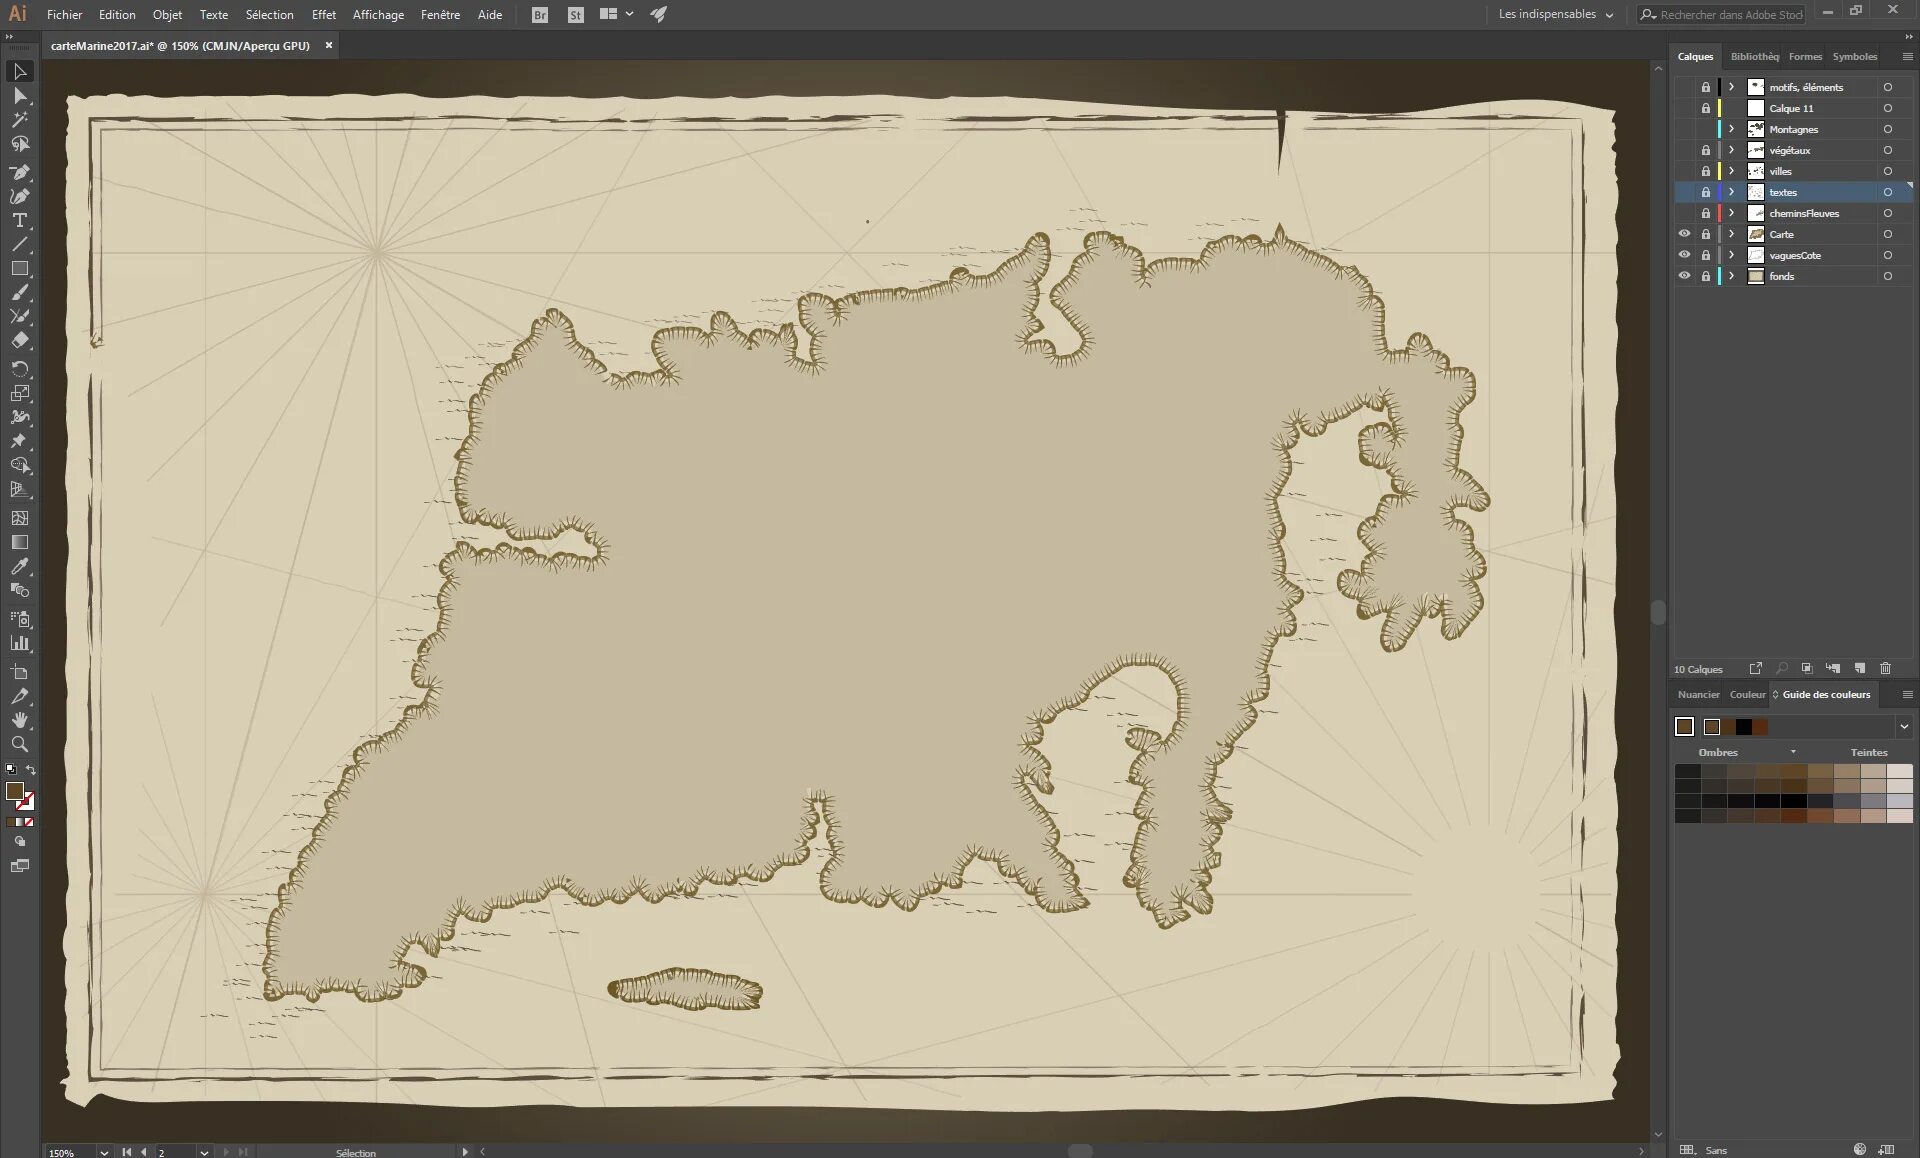Image resolution: width=1920 pixels, height=1158 pixels.
Task: Click the Nuancier tab in color panel
Action: coord(1696,694)
